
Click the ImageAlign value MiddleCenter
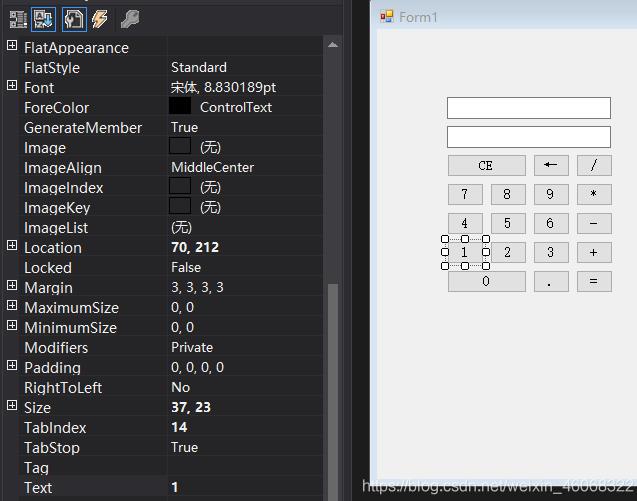pos(212,167)
